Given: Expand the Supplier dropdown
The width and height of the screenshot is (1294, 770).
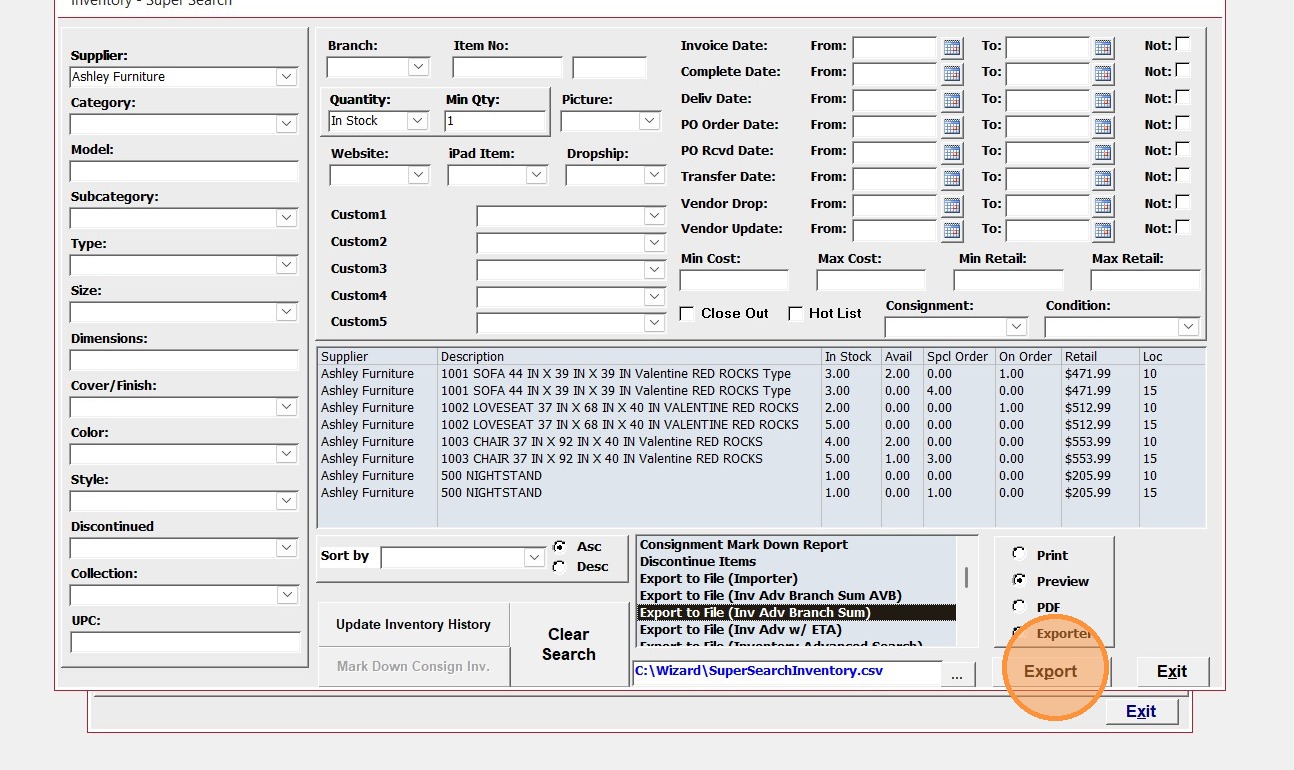Looking at the screenshot, I should [287, 77].
